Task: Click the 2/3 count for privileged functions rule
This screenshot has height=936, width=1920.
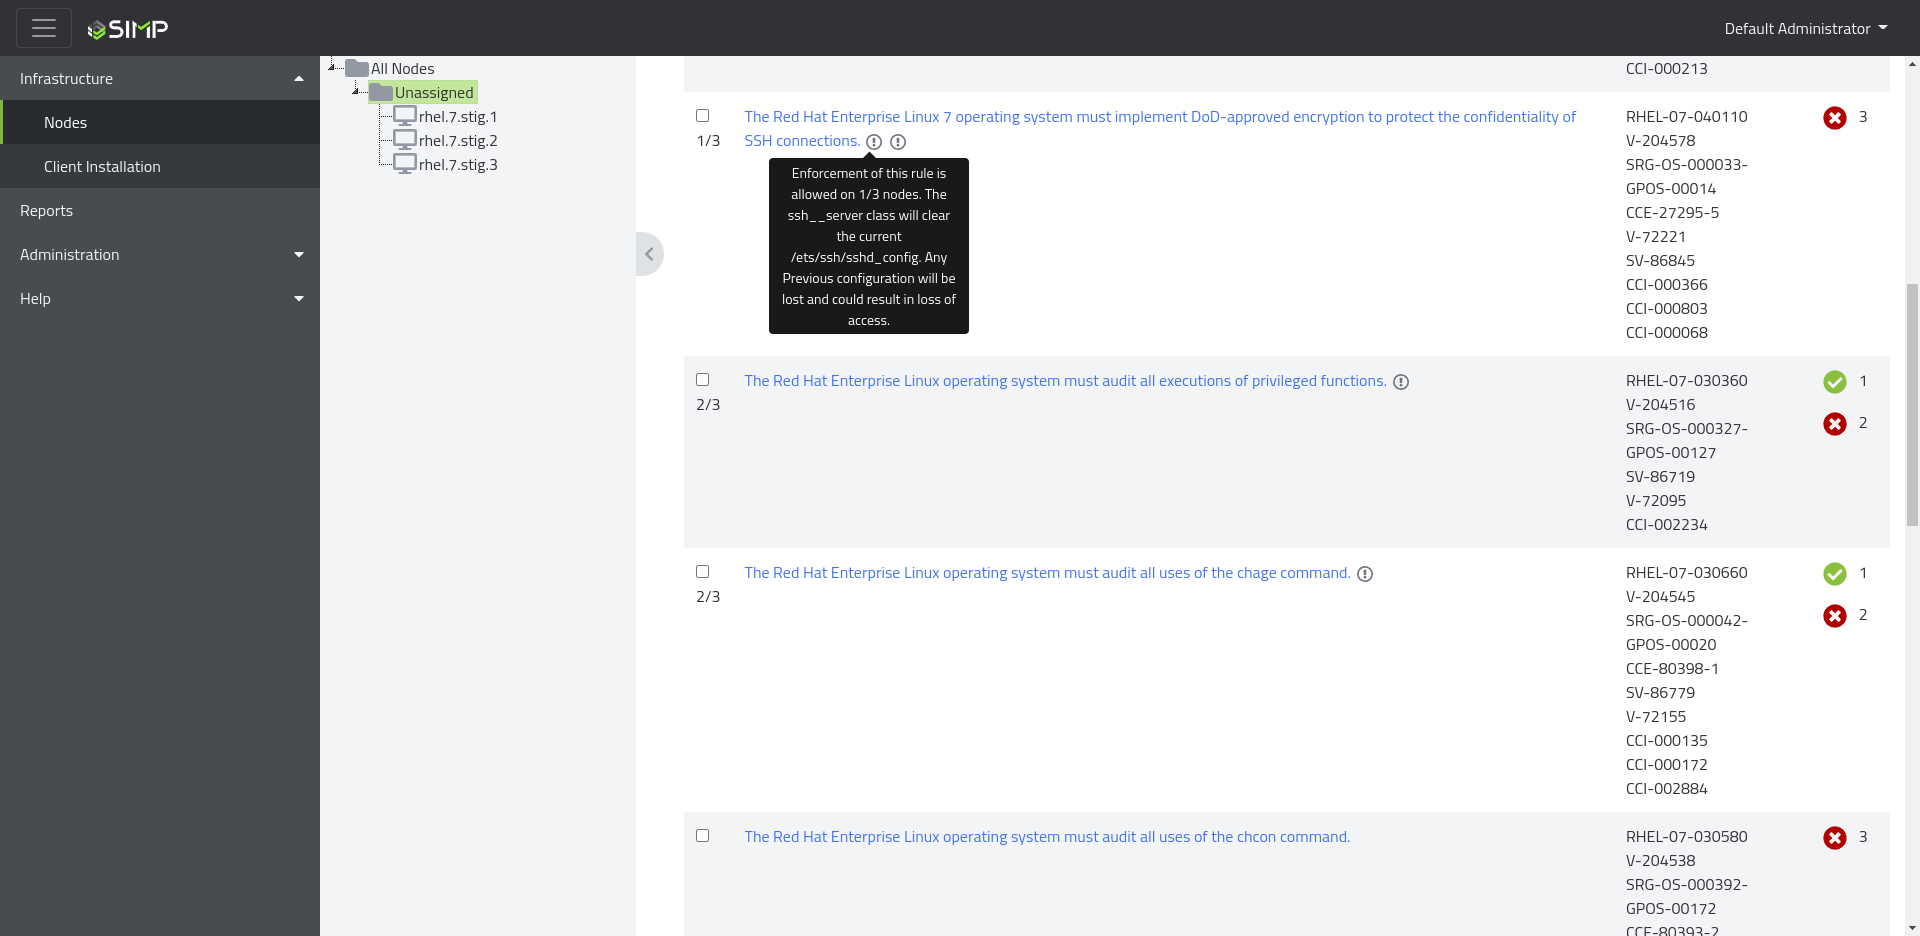Action: [708, 404]
